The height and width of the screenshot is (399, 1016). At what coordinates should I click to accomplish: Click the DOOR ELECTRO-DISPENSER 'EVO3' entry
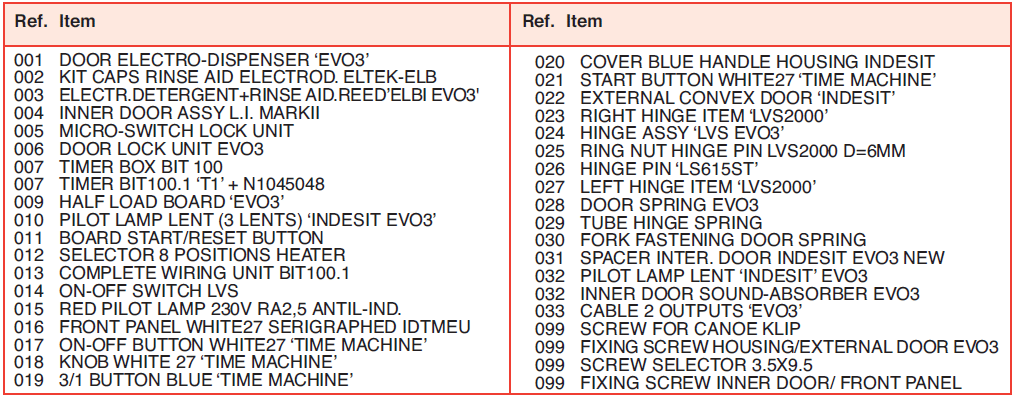(x=196, y=61)
